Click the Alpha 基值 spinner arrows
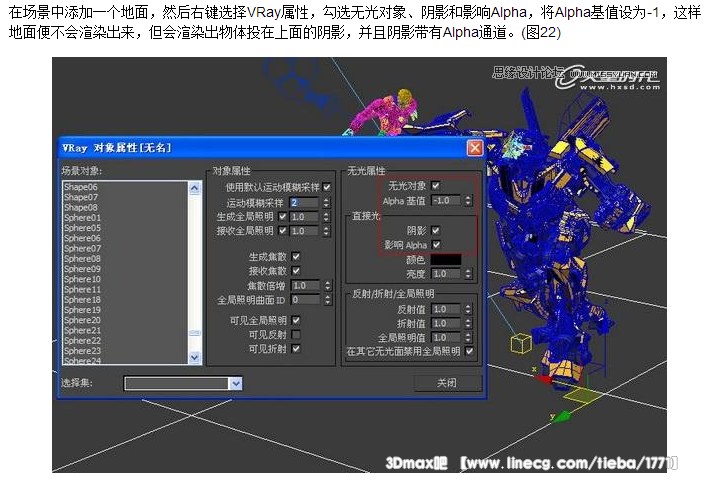The width and height of the screenshot is (707, 480). pyautogui.click(x=468, y=201)
